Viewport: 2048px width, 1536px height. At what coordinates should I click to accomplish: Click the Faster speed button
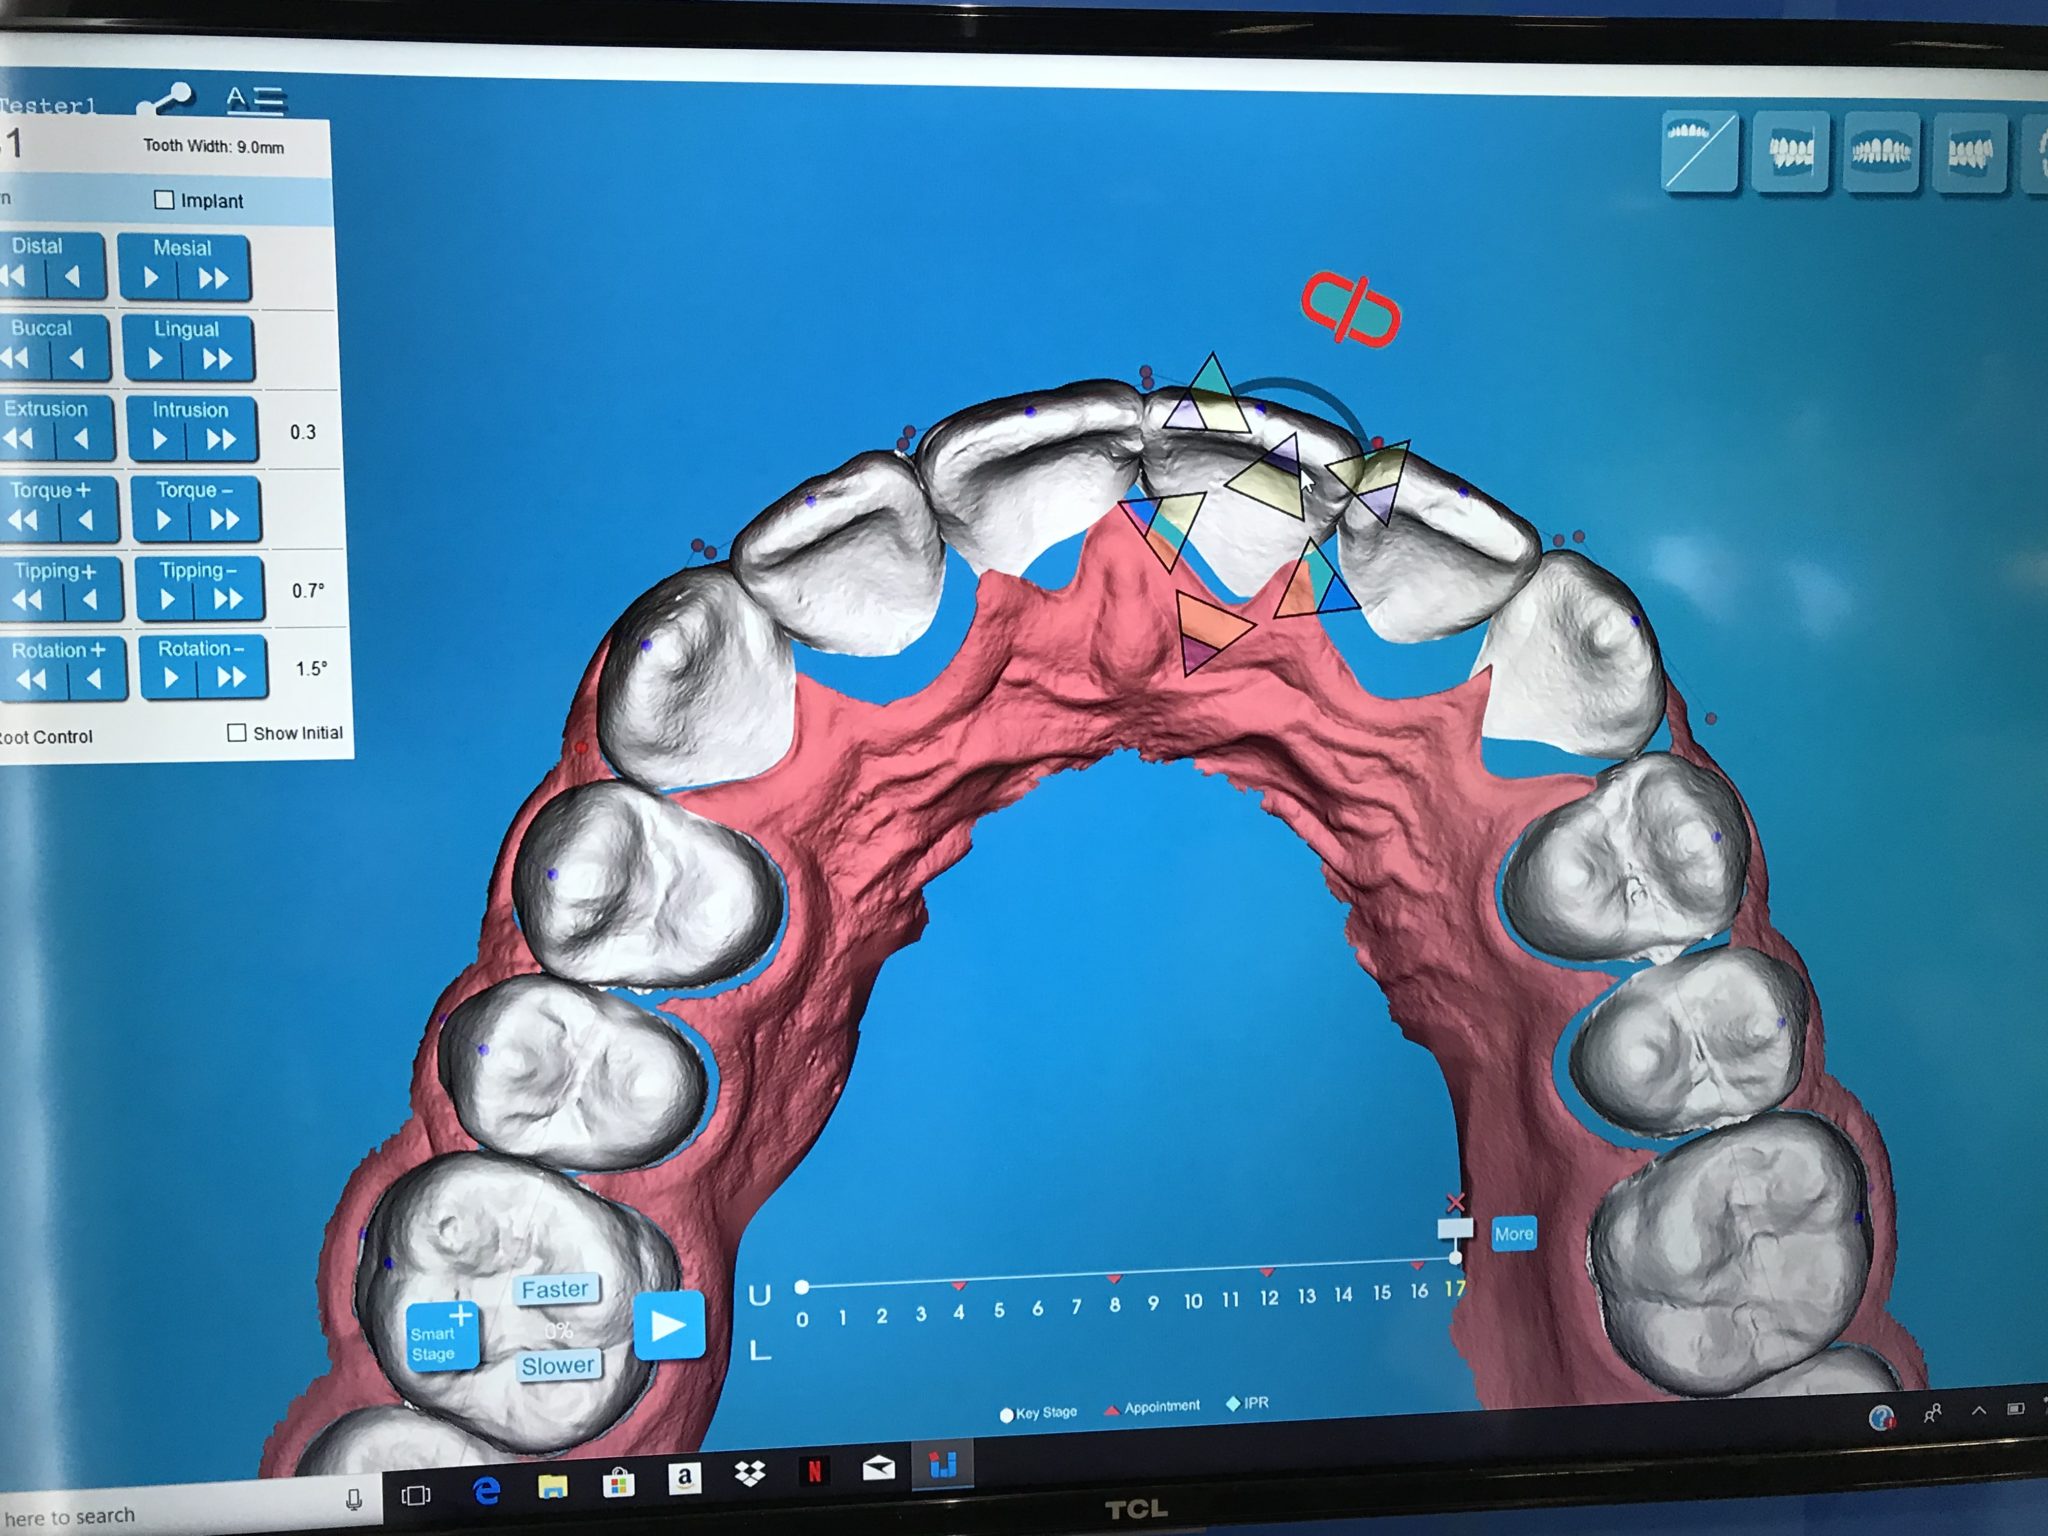tap(555, 1289)
